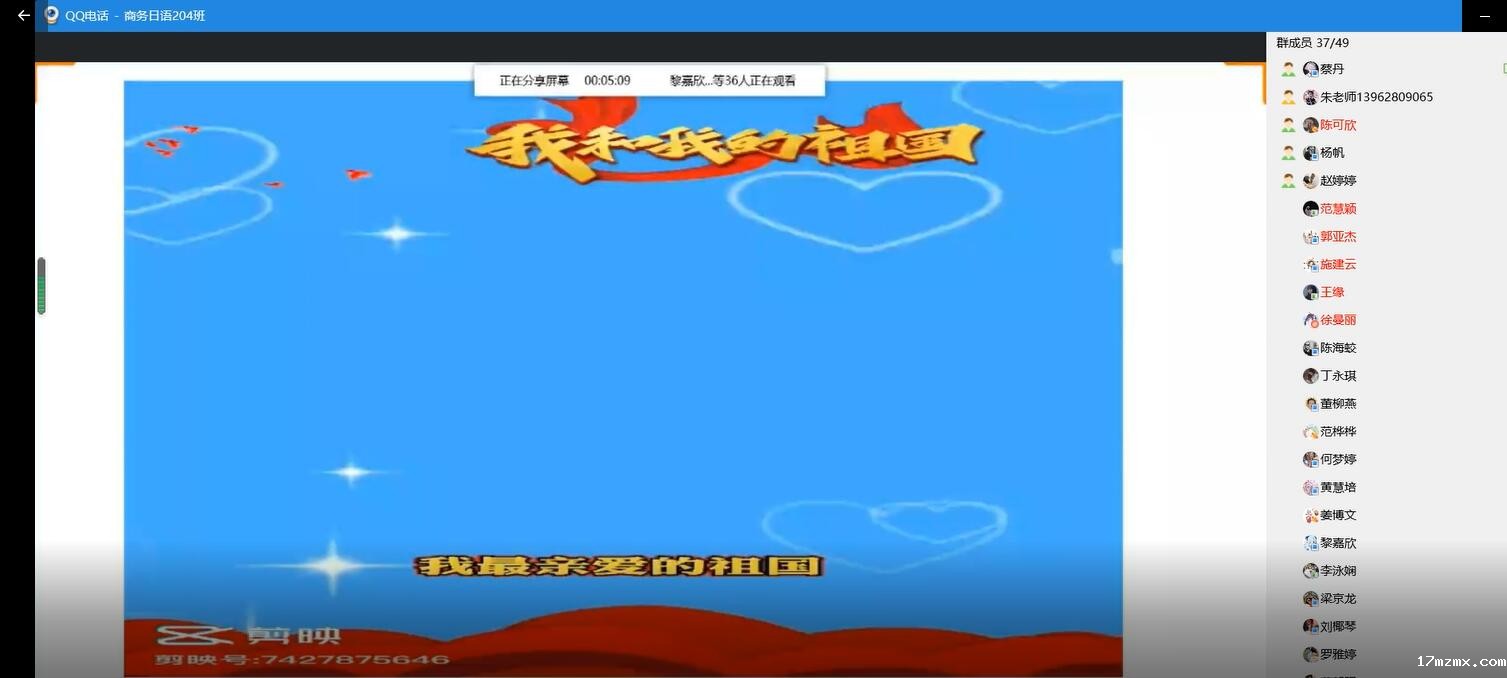Select 董柳燕's avatar
This screenshot has height=678, width=1507.
pyautogui.click(x=1310, y=404)
